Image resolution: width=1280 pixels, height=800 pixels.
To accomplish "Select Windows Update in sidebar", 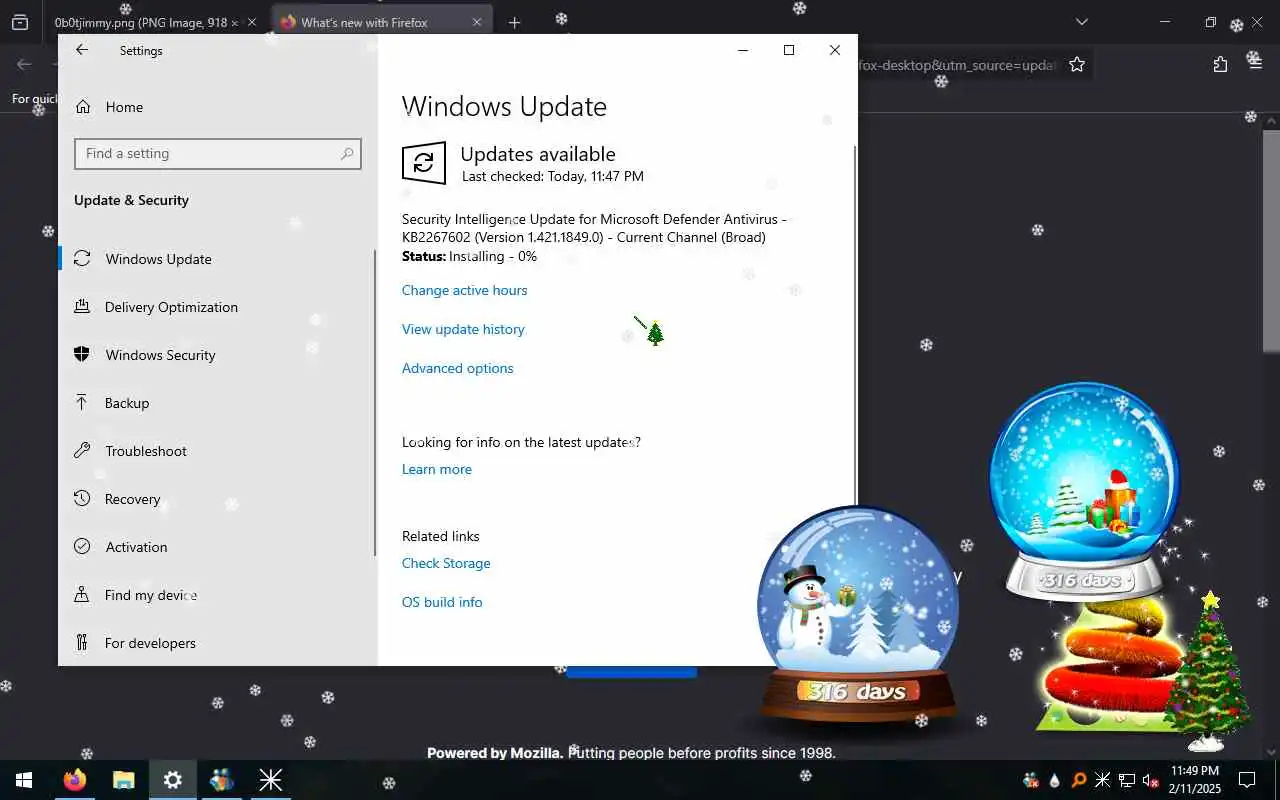I will click(218, 259).
